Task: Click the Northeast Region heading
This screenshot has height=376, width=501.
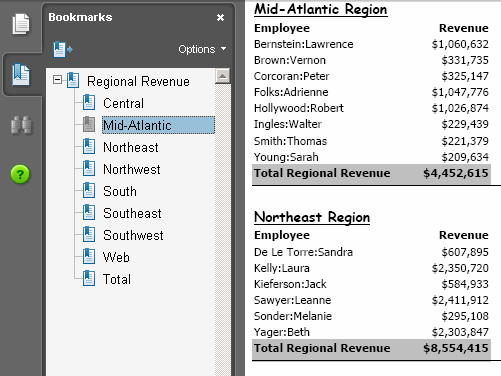Action: [x=312, y=217]
